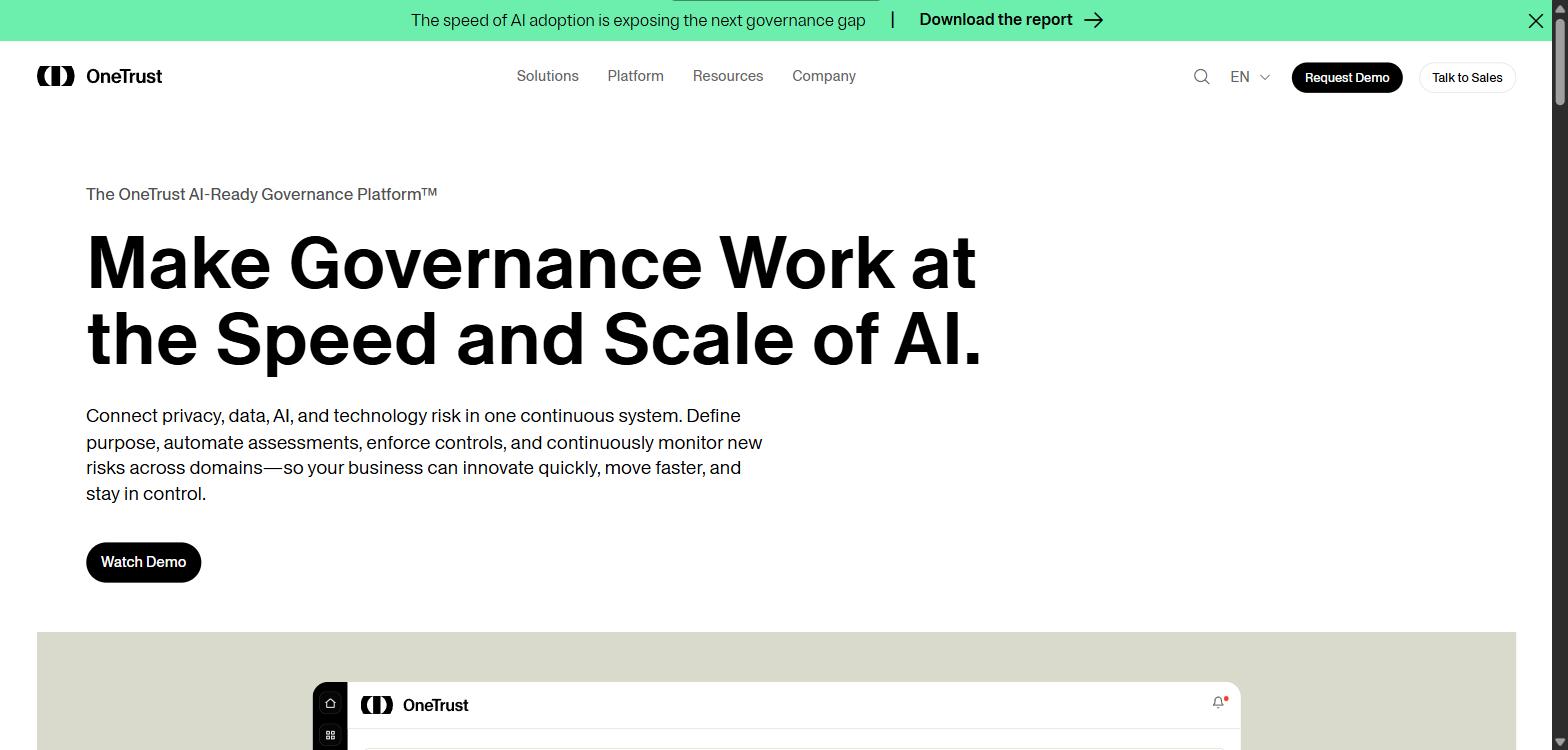Click the 'Make Governance Work' headline

(x=535, y=301)
